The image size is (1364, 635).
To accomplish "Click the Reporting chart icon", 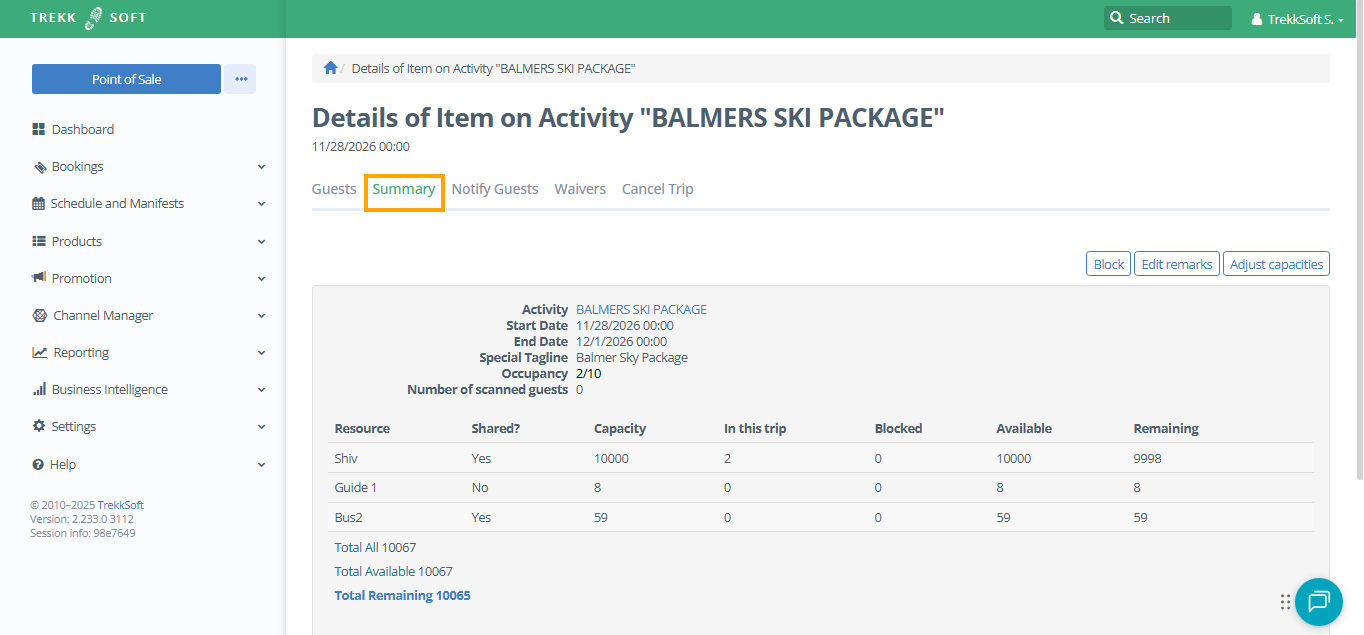I will [x=39, y=352].
